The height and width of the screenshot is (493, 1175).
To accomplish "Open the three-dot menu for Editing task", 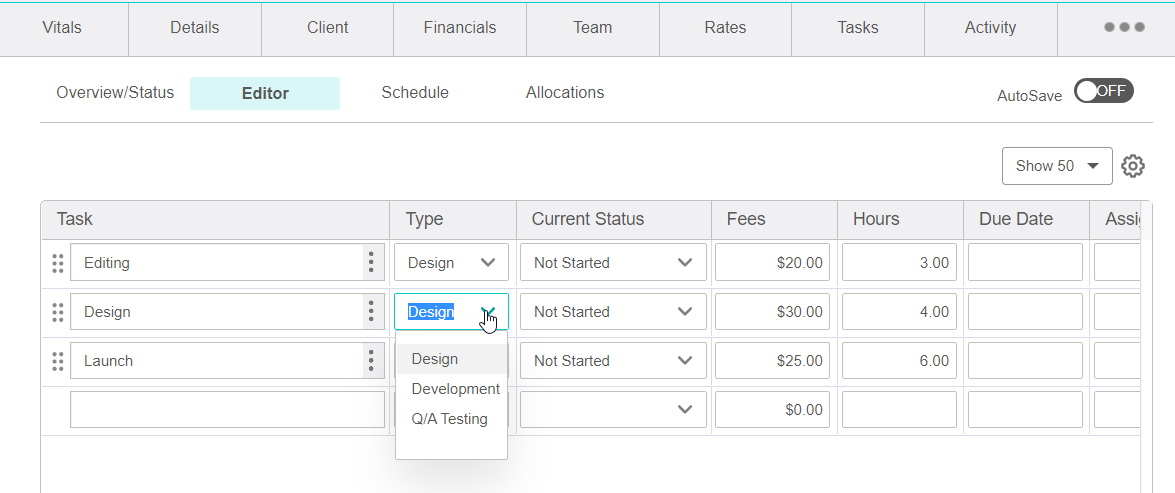I will click(371, 263).
